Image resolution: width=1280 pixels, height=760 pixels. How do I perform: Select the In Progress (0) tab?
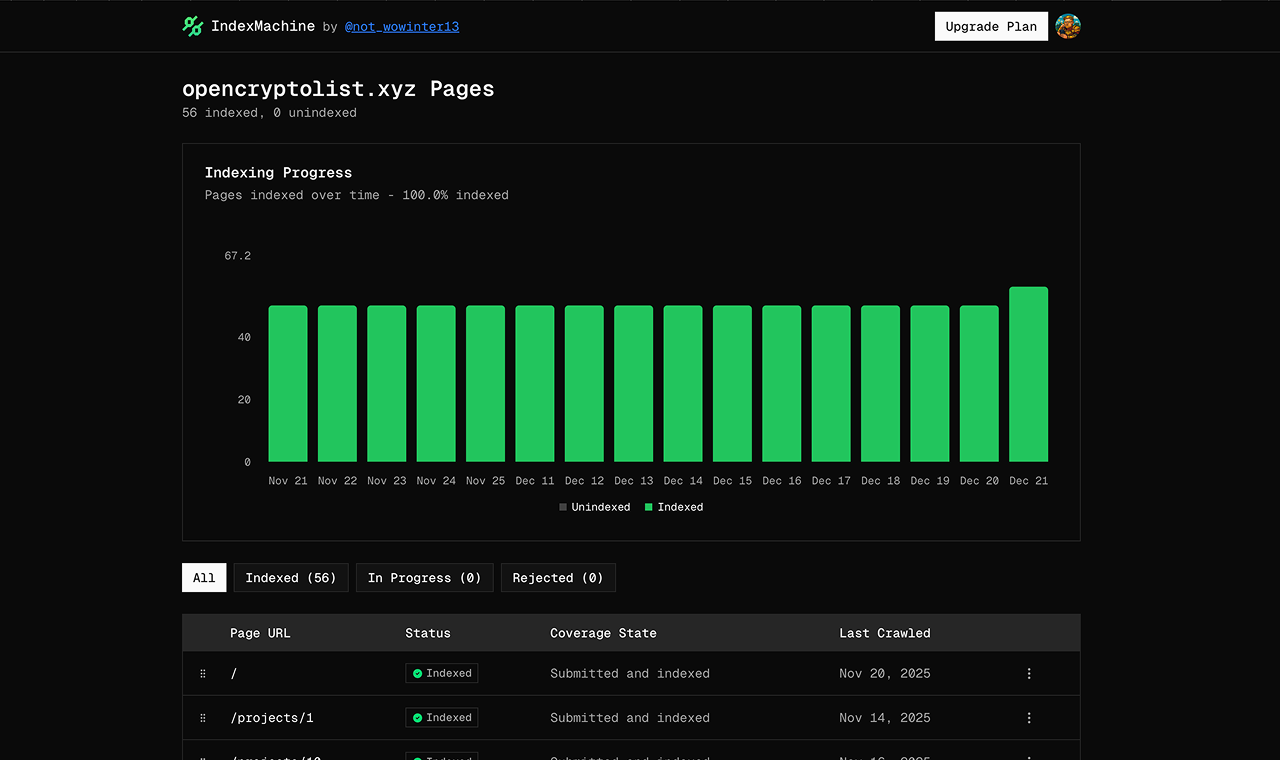pyautogui.click(x=424, y=577)
